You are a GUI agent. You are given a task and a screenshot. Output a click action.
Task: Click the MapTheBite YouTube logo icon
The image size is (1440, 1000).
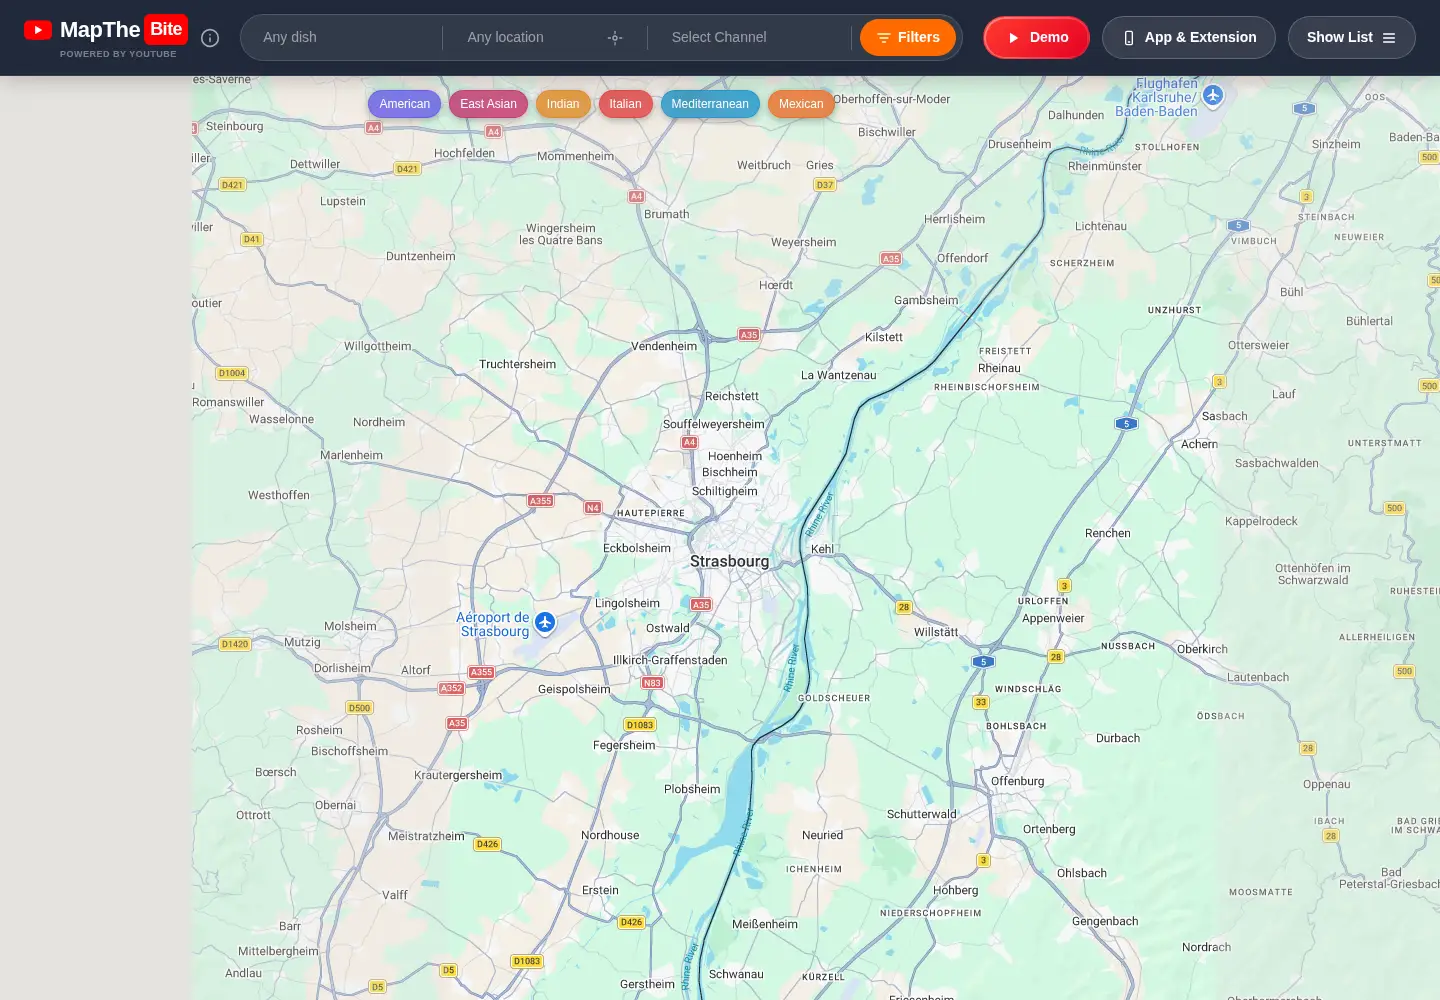38,30
